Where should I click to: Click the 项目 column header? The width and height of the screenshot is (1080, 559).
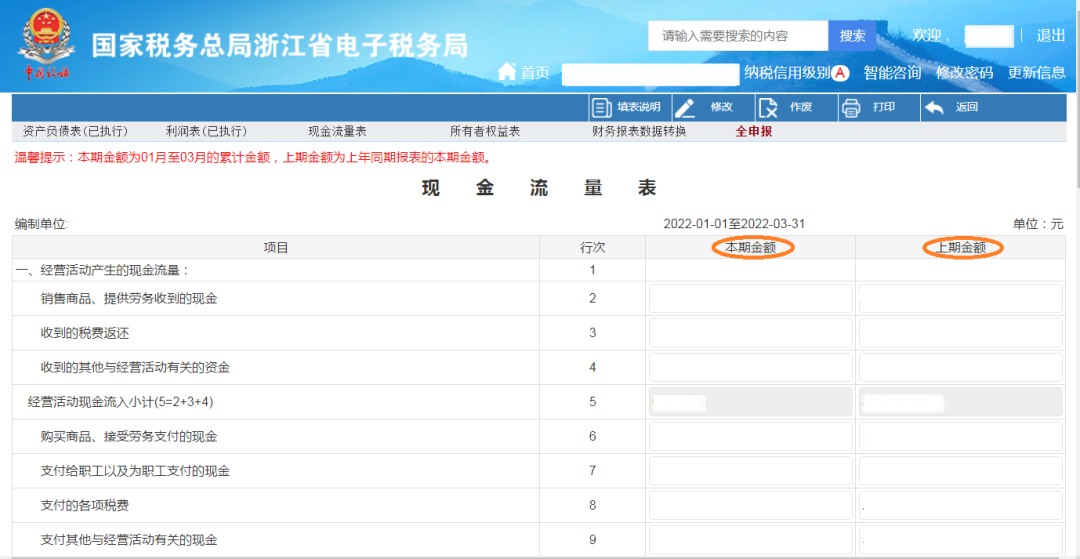coord(276,248)
